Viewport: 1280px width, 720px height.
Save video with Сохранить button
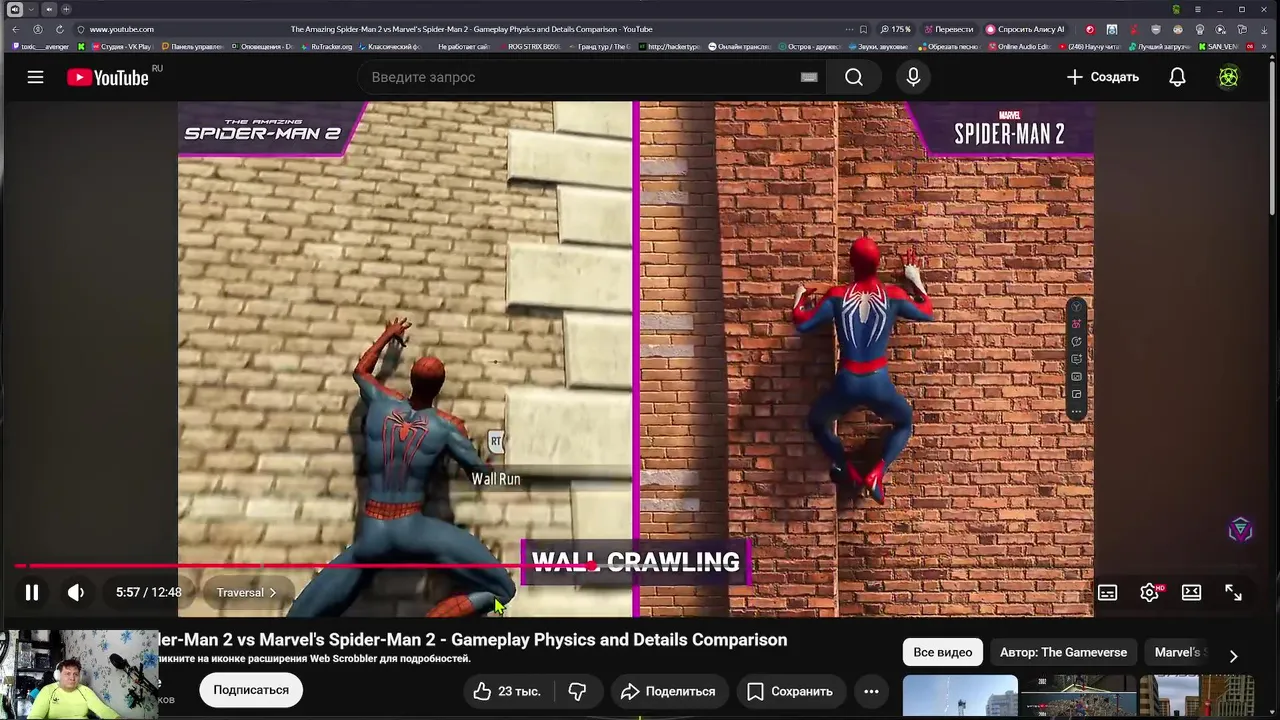coord(790,691)
